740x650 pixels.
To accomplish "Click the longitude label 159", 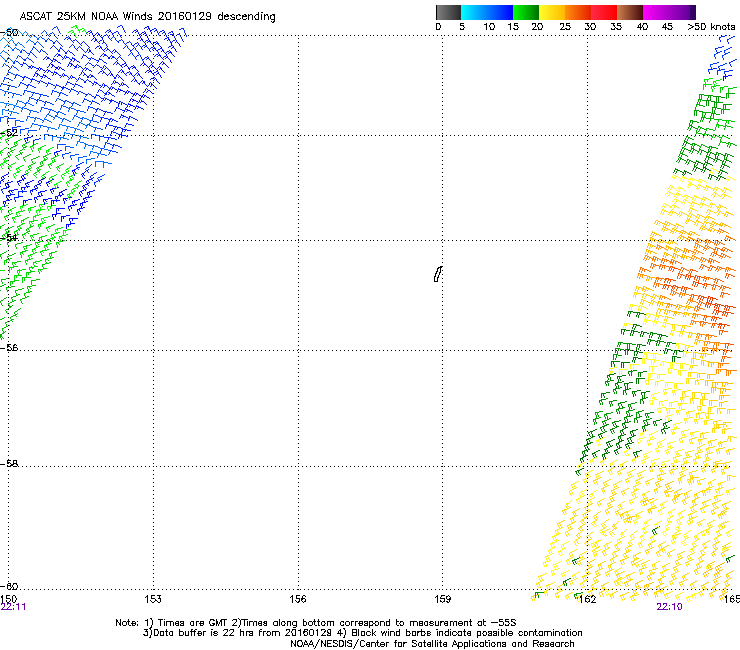I will (443, 599).
